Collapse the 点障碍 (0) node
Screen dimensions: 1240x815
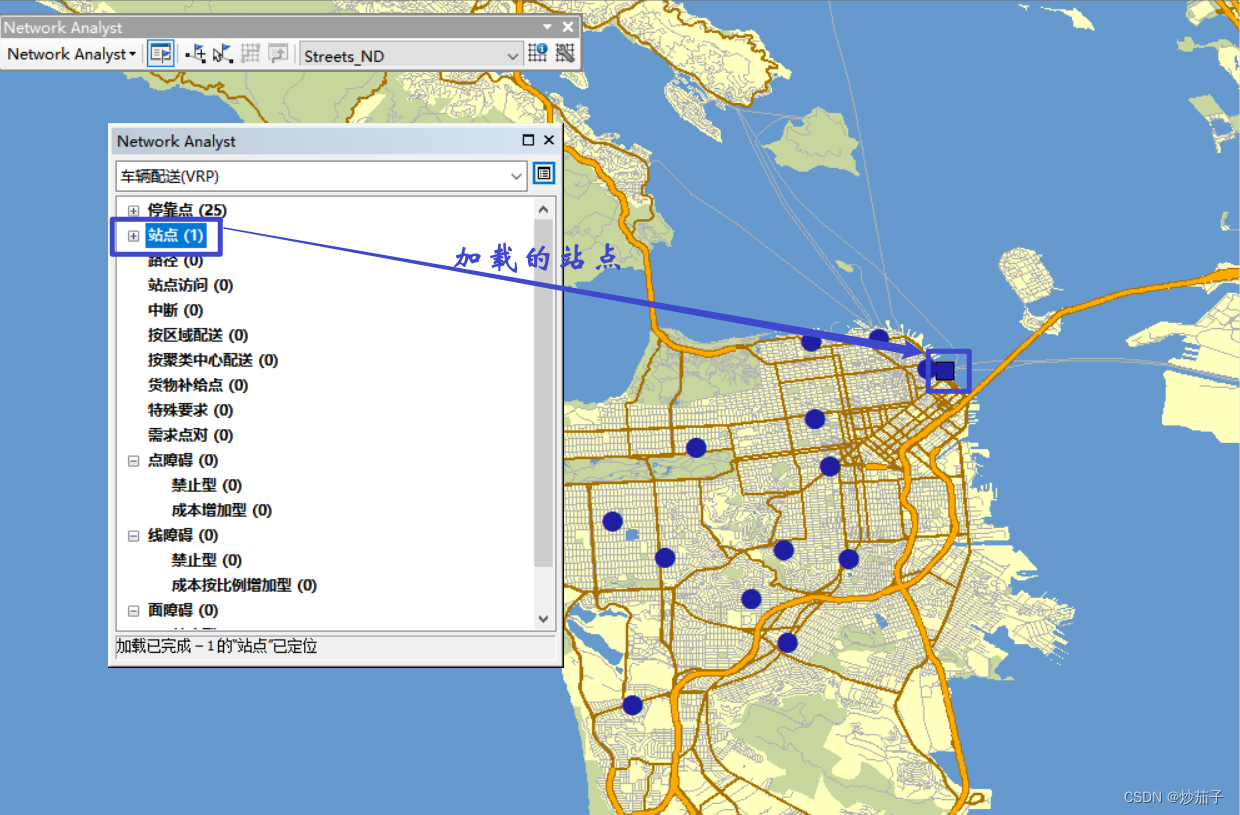click(x=133, y=460)
